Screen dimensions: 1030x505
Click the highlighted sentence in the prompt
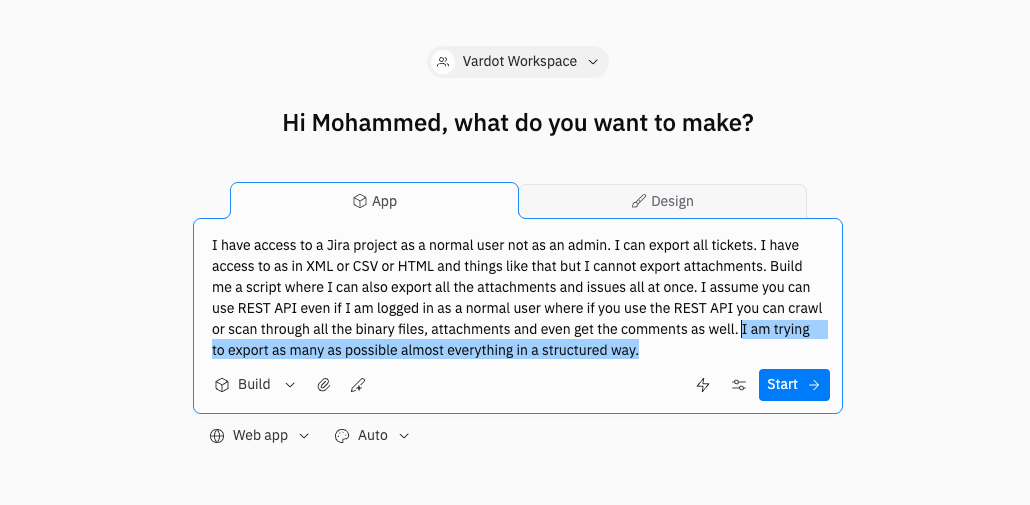[425, 350]
